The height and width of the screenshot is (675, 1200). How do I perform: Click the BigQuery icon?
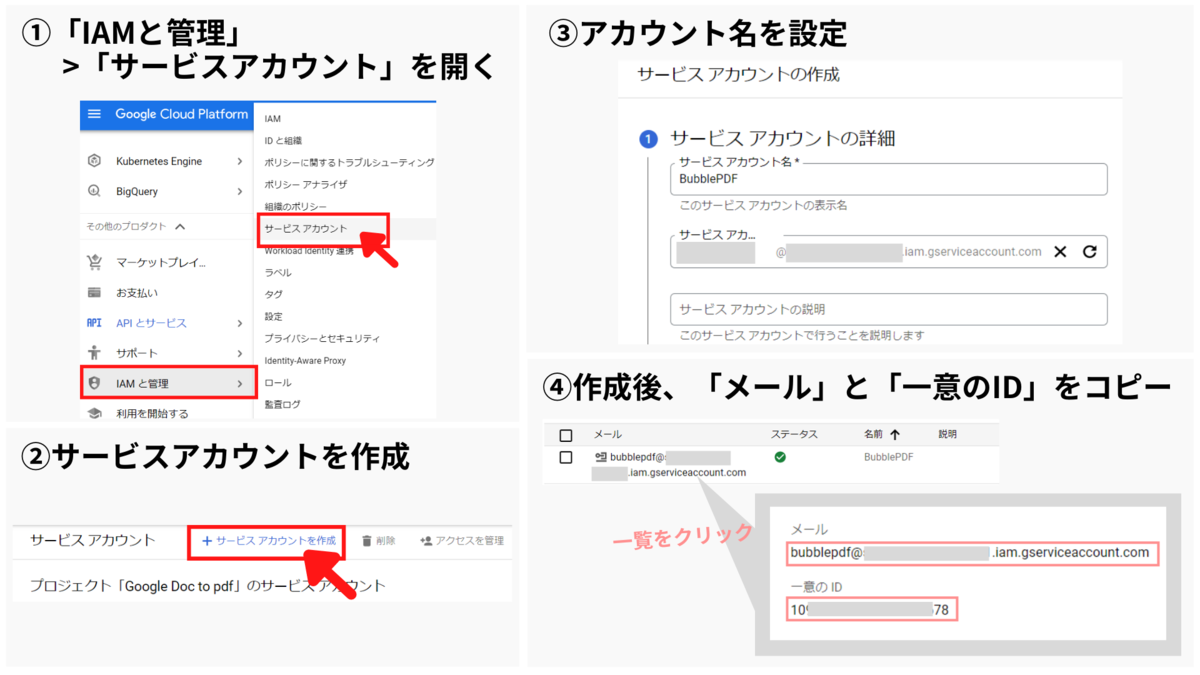pyautogui.click(x=95, y=191)
